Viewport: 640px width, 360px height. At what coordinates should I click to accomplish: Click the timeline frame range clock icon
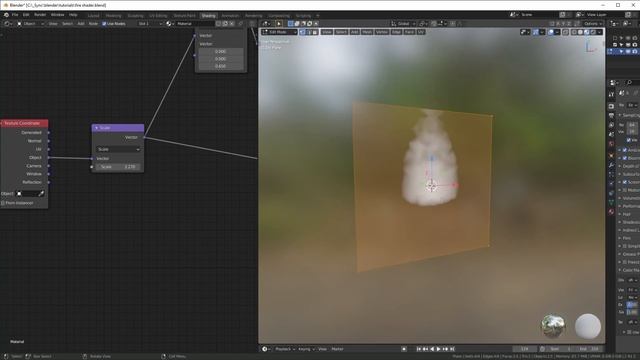coord(542,349)
